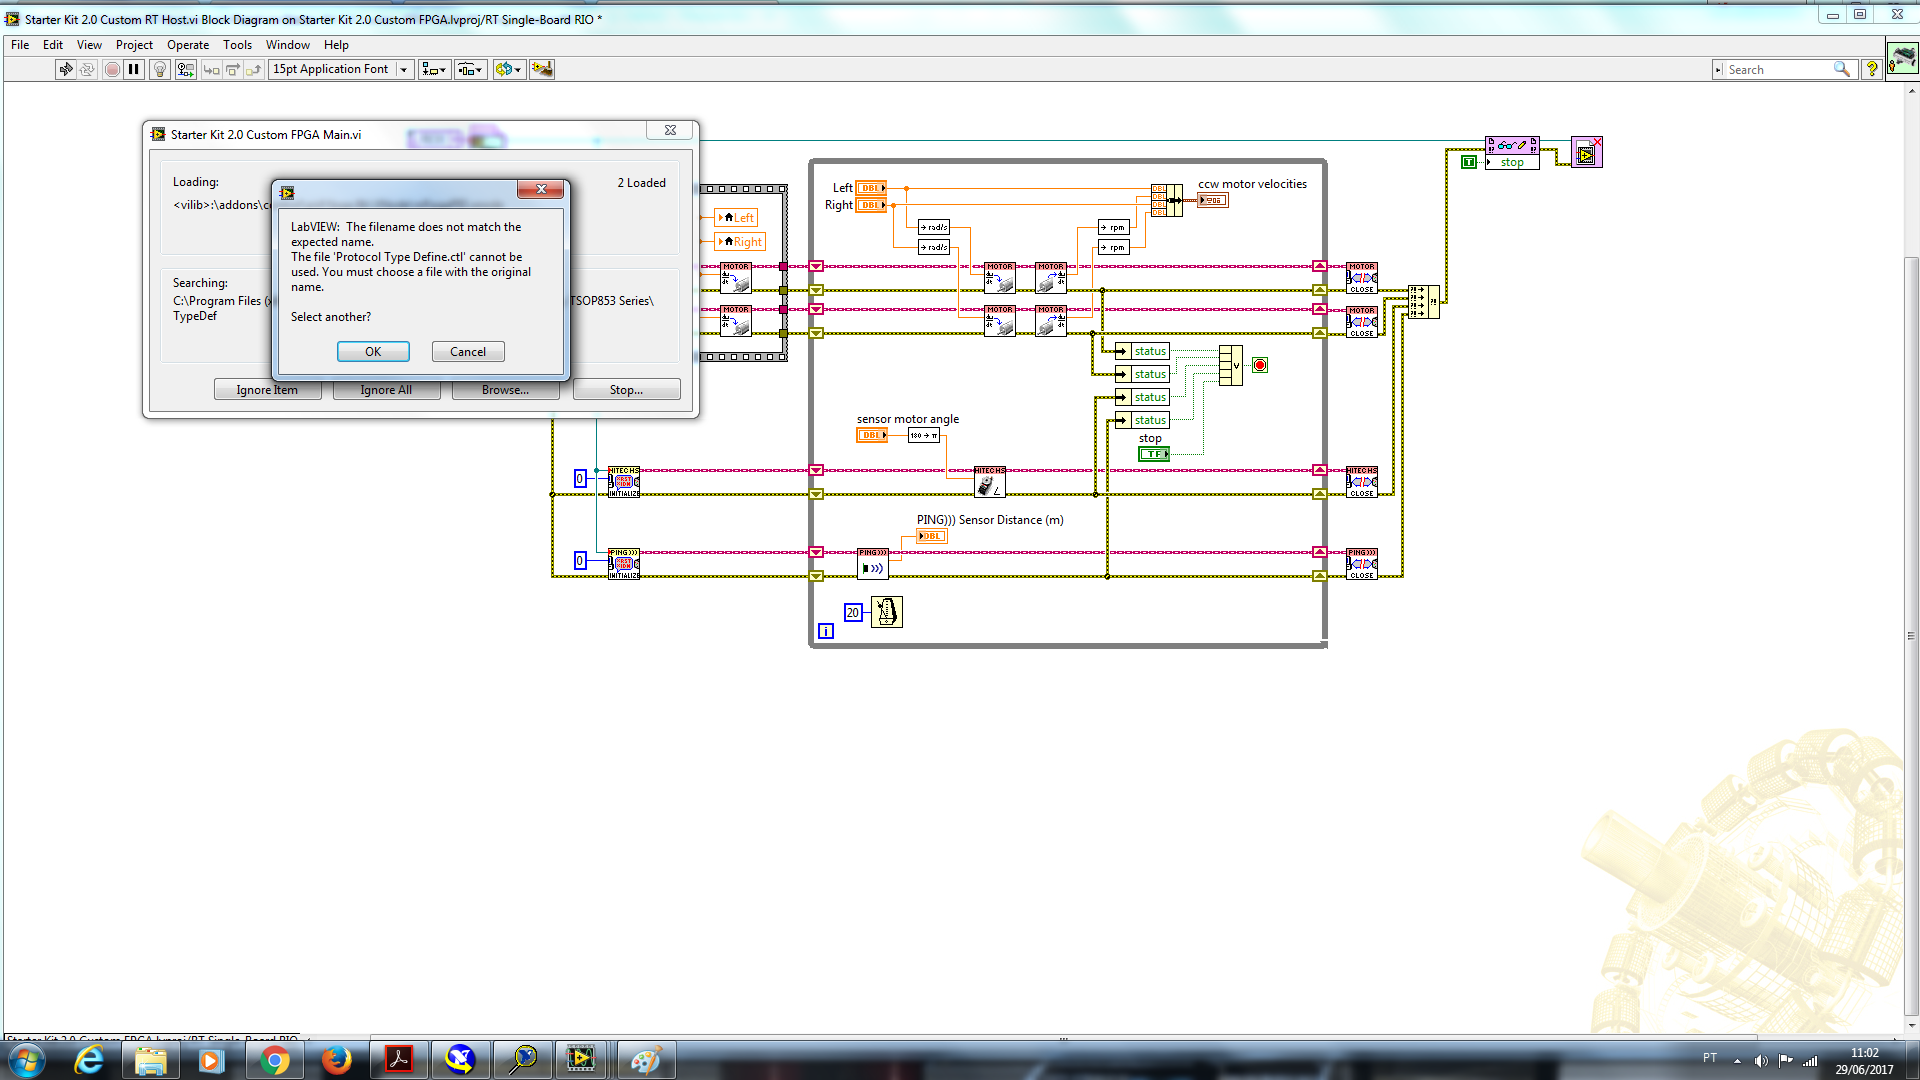
Task: Select the PING Close subVI
Action: (x=1362, y=564)
